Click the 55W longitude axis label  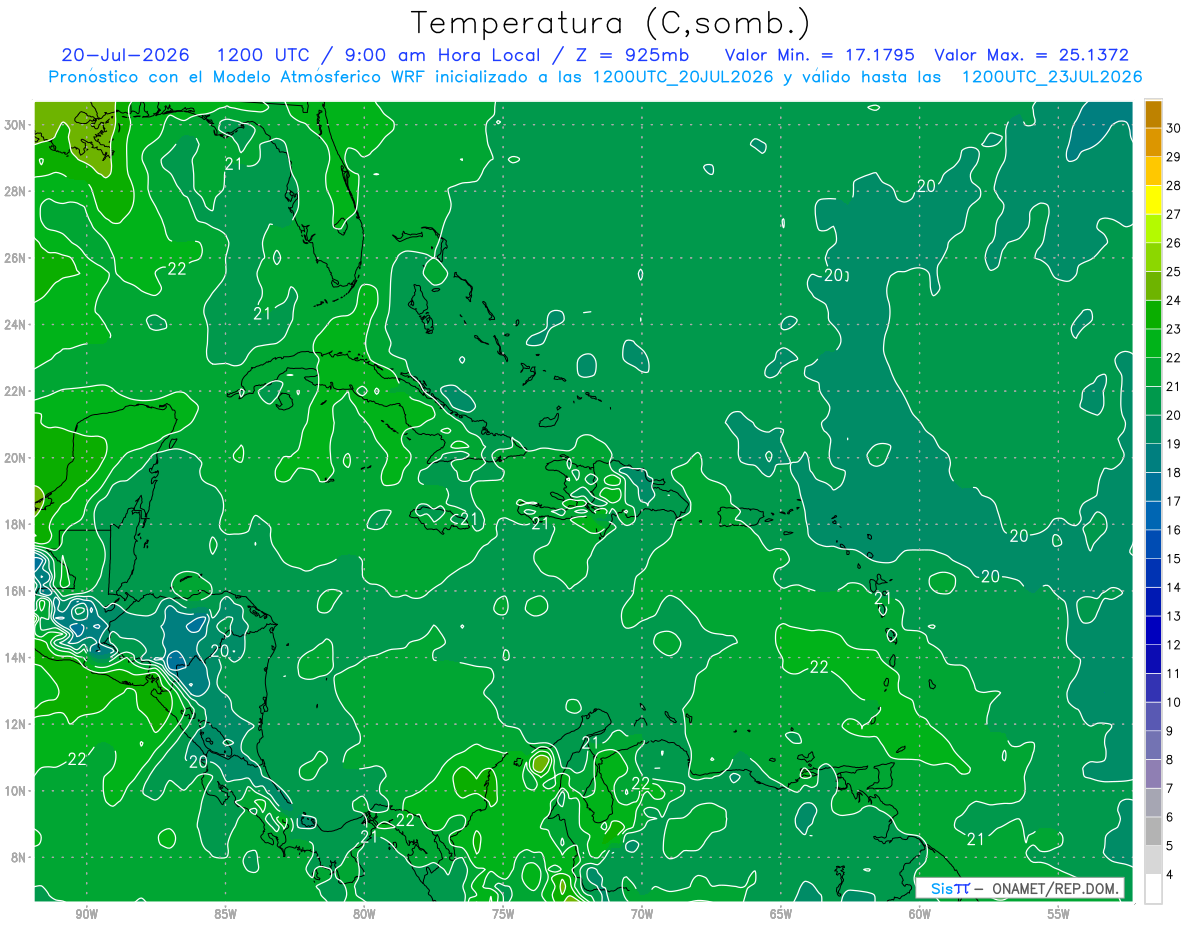(x=1059, y=914)
